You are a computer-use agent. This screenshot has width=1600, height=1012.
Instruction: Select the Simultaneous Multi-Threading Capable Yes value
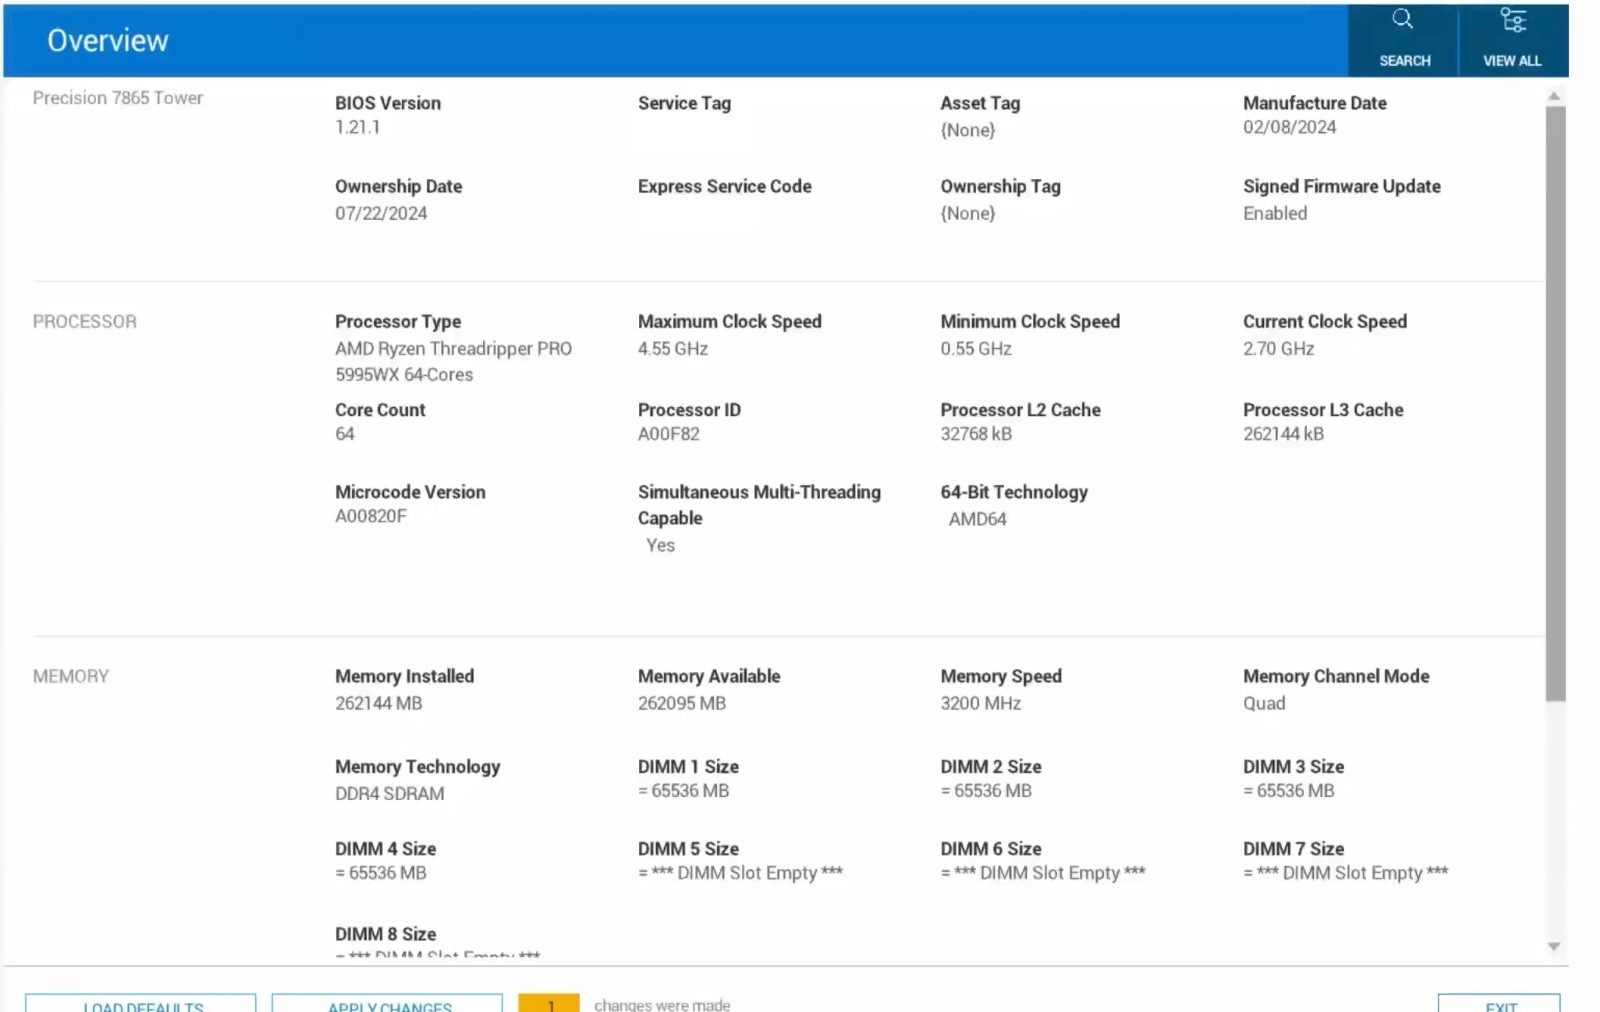pyautogui.click(x=660, y=545)
